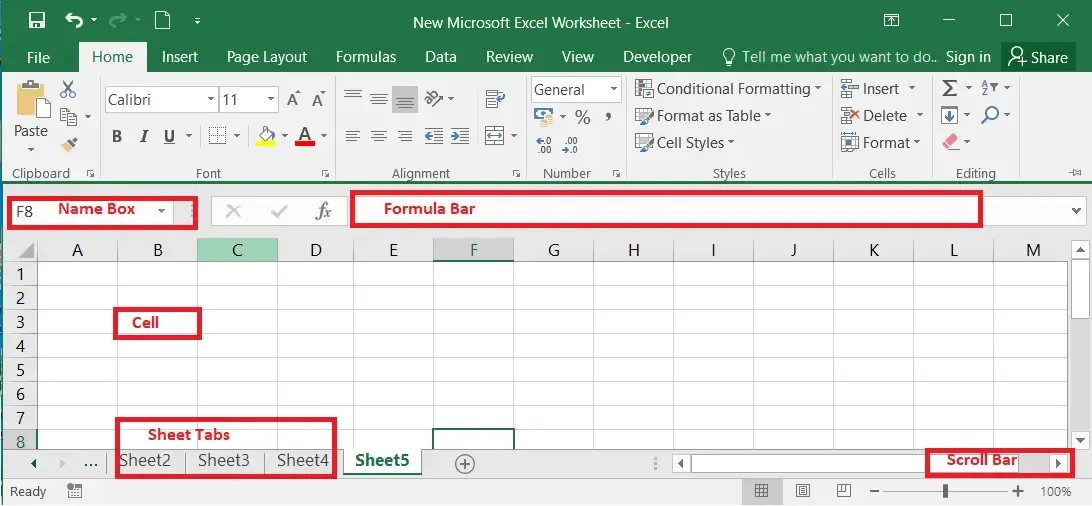Click the Wrap Text icon
The height and width of the screenshot is (506, 1092).
coord(495,99)
